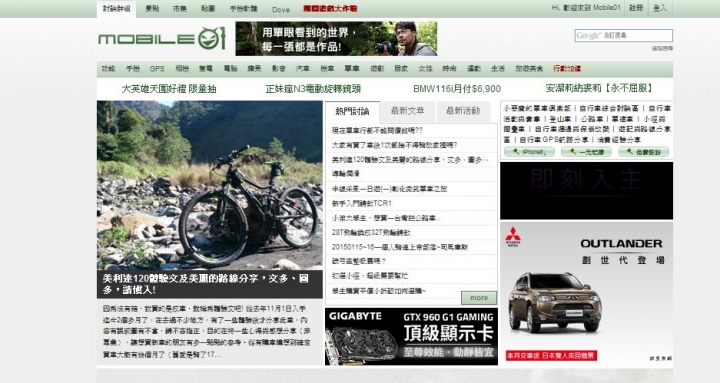Open the 討論群組 top tab
720x383 pixels.
[x=117, y=9]
